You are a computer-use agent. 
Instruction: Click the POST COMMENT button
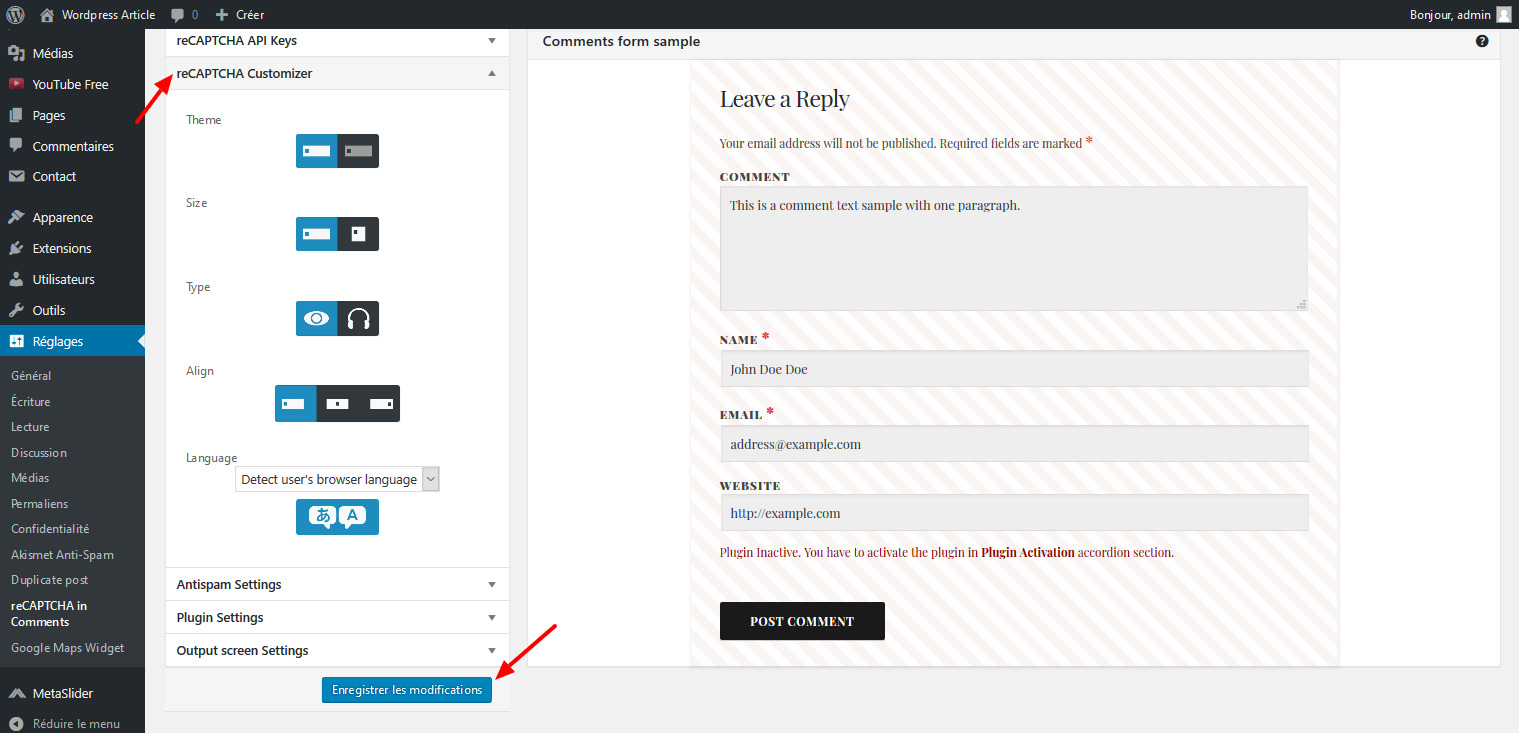click(x=802, y=621)
